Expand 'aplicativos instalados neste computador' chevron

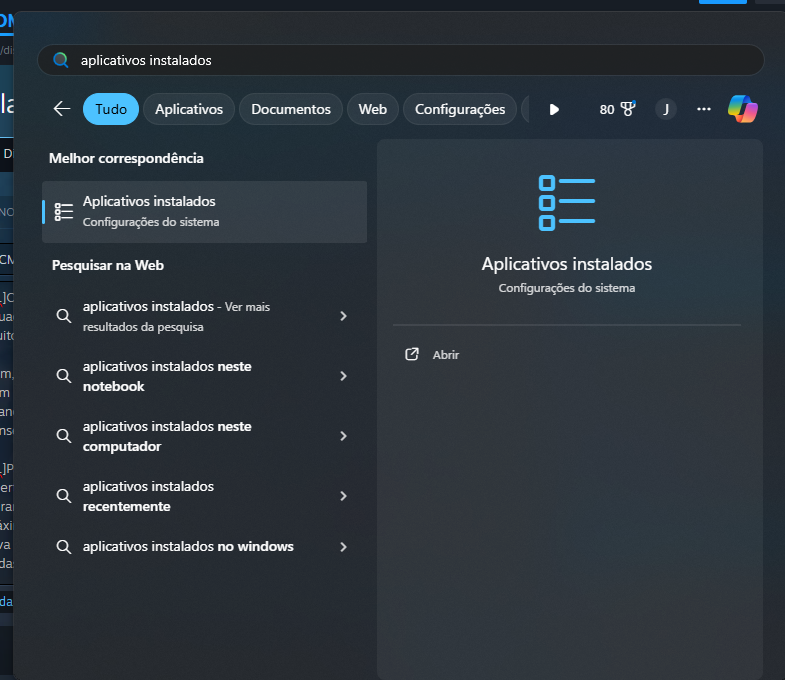[x=343, y=436]
